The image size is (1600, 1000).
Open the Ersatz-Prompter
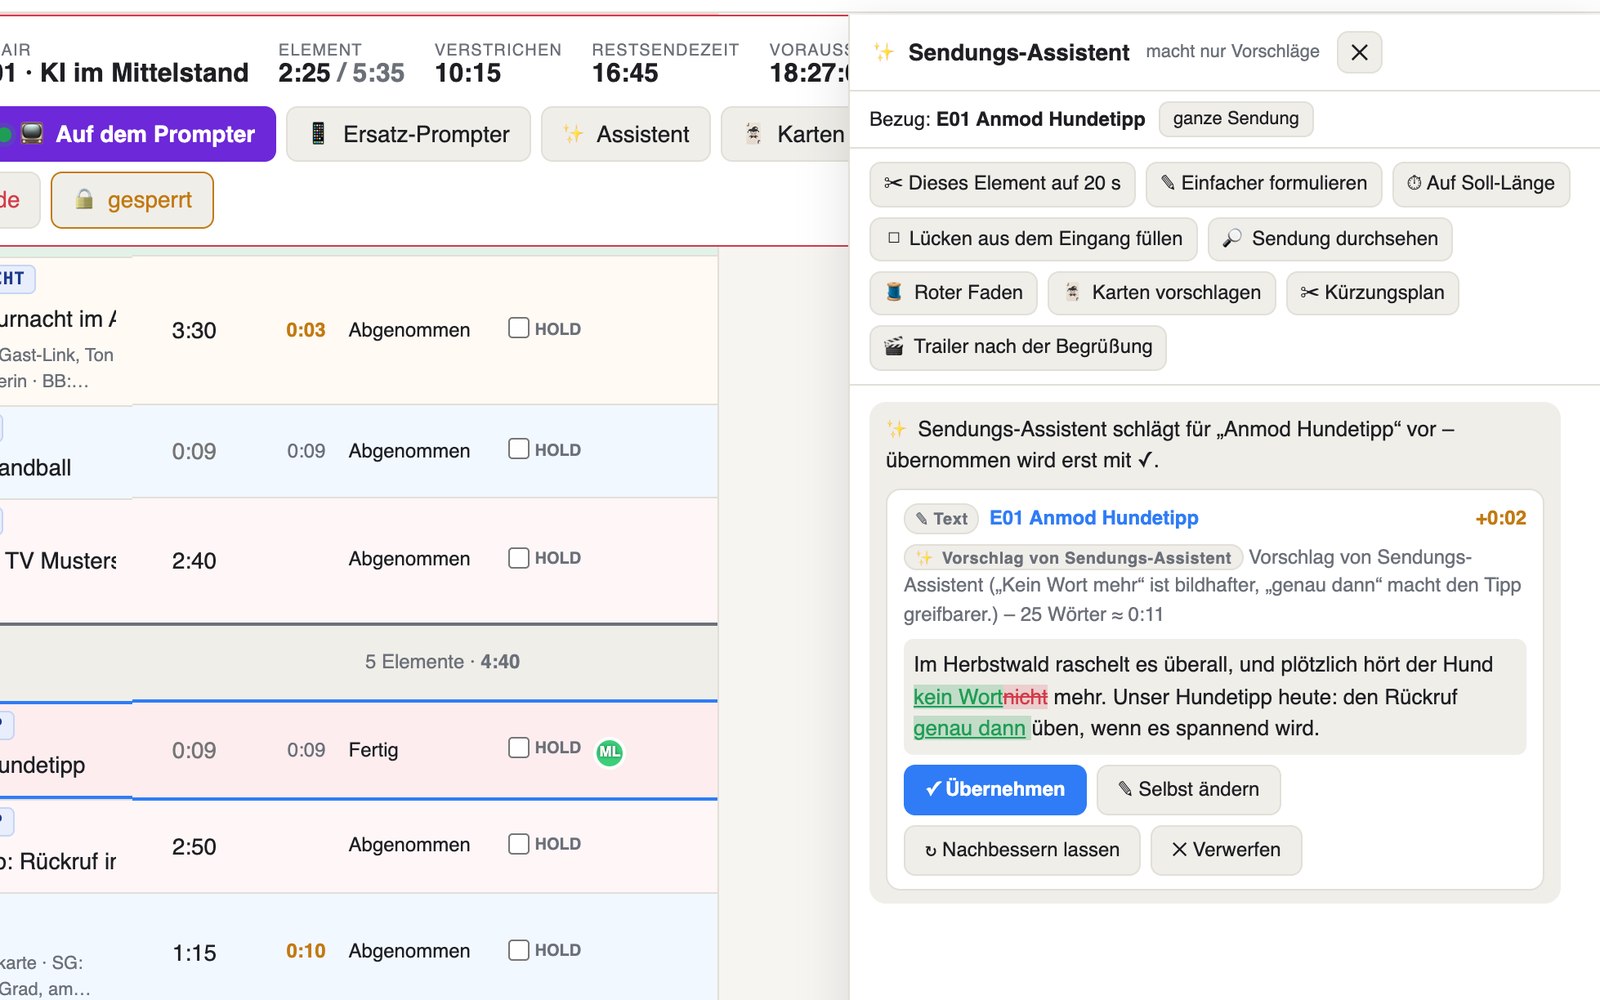(x=408, y=134)
